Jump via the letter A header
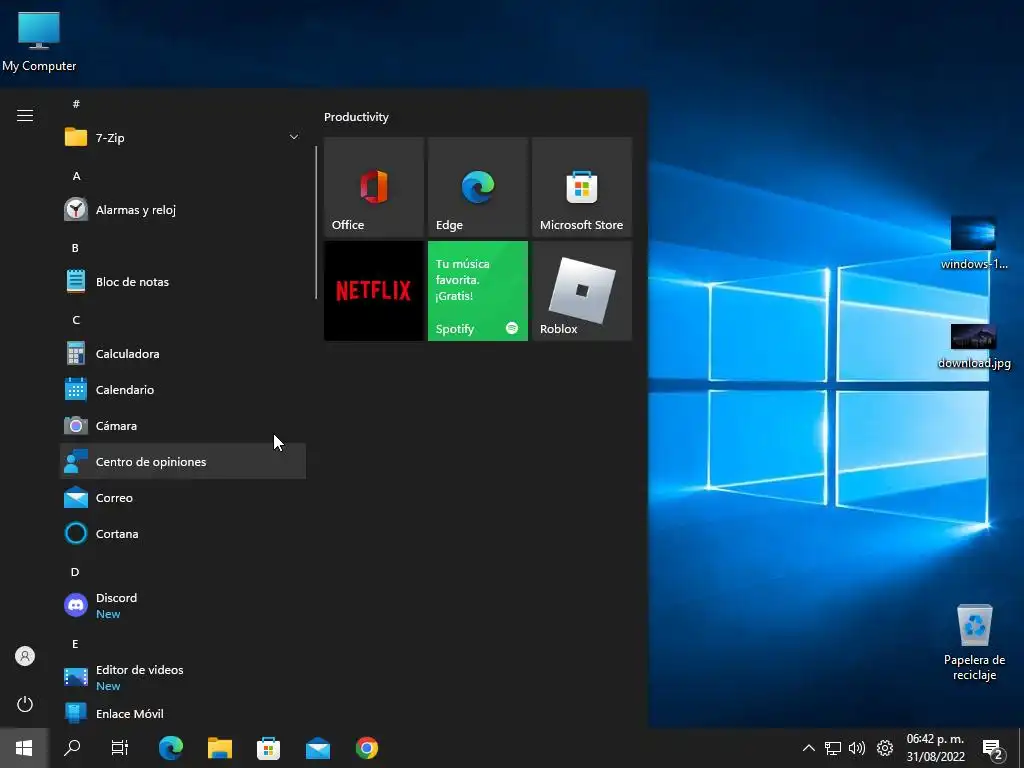1024x768 pixels. [76, 176]
